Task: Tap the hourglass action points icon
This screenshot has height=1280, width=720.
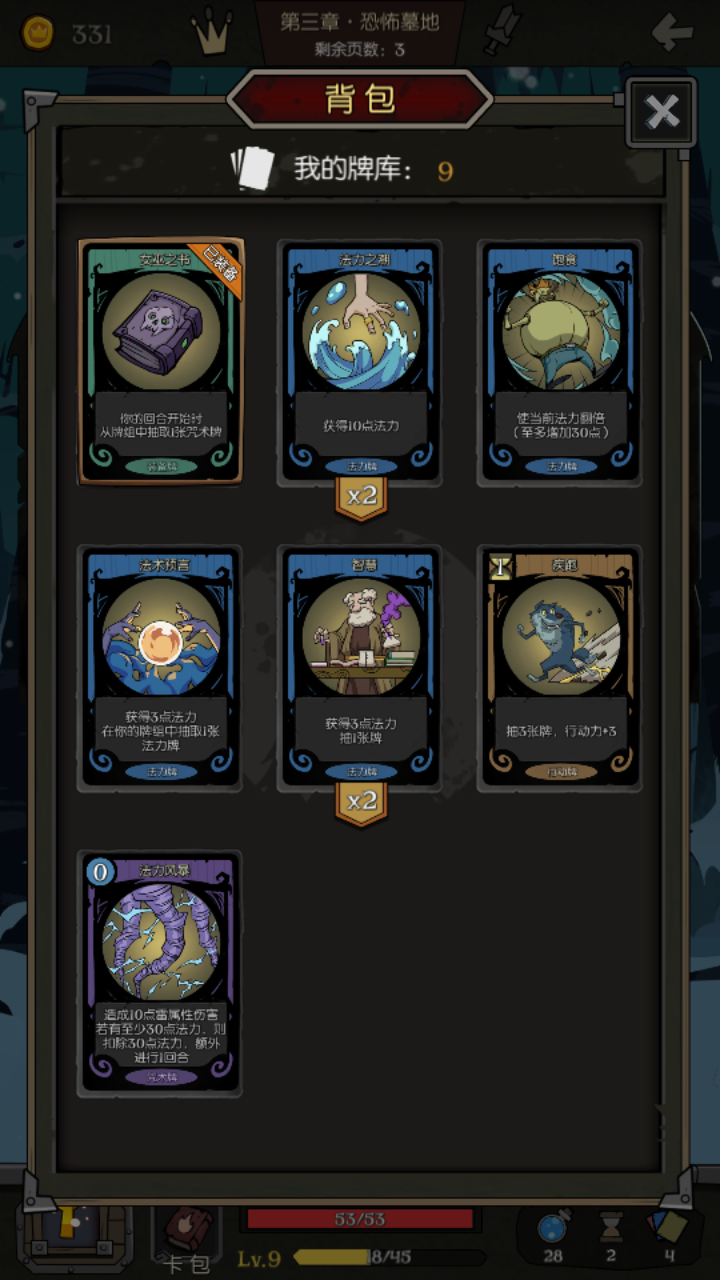Action: (x=611, y=1226)
